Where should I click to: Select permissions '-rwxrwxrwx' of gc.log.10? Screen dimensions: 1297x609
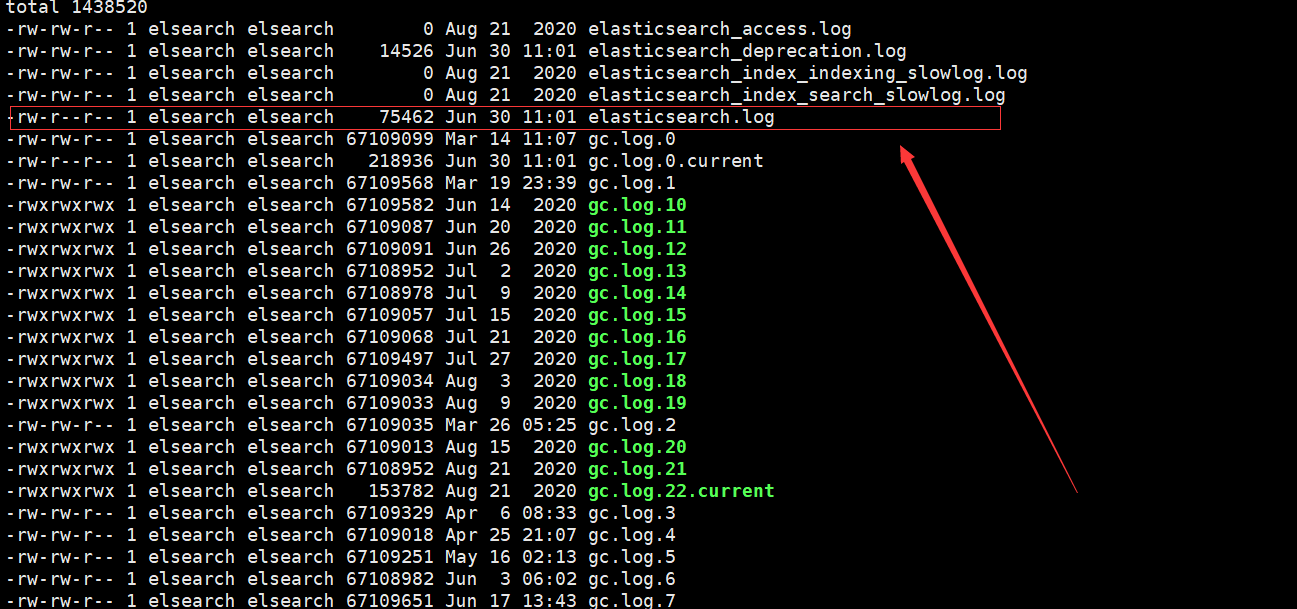pyautogui.click(x=60, y=205)
